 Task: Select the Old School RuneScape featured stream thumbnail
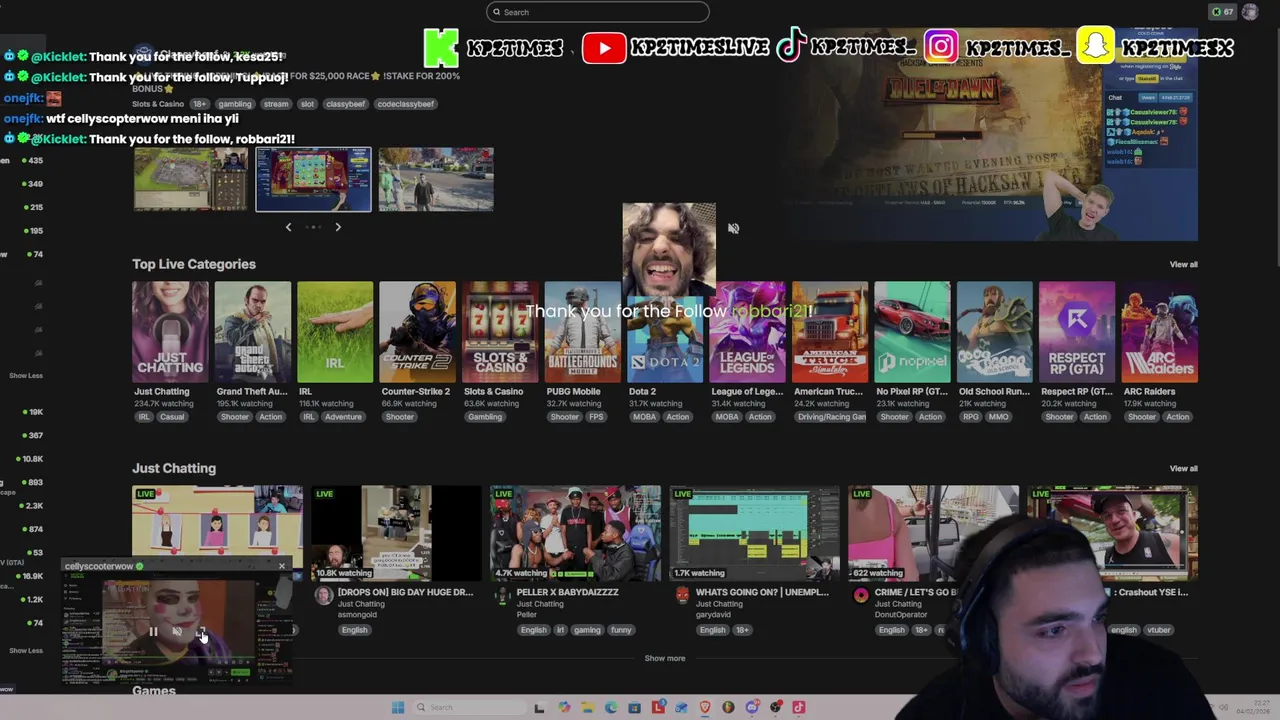point(191,179)
